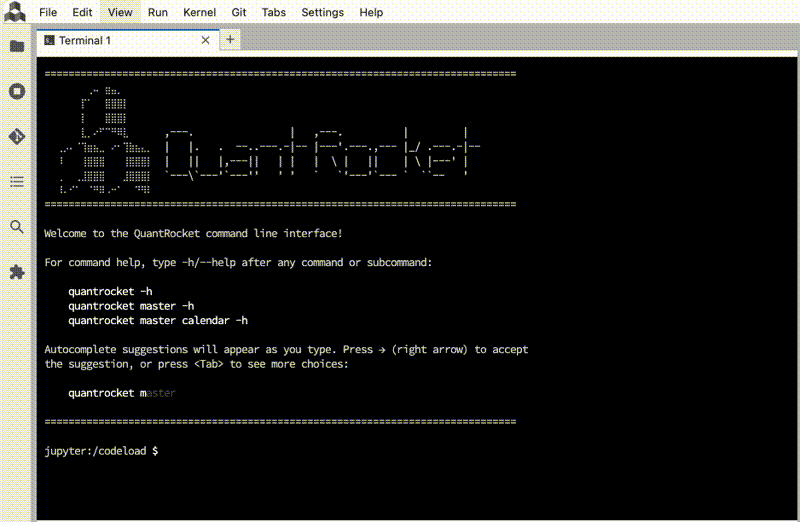
Task: Open the Help menu
Action: (371, 12)
